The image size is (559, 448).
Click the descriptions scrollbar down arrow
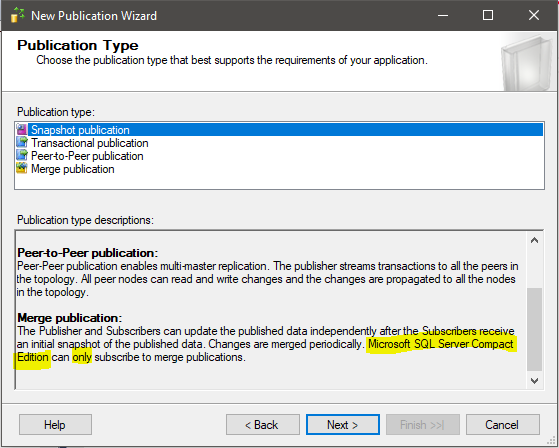tap(534, 381)
